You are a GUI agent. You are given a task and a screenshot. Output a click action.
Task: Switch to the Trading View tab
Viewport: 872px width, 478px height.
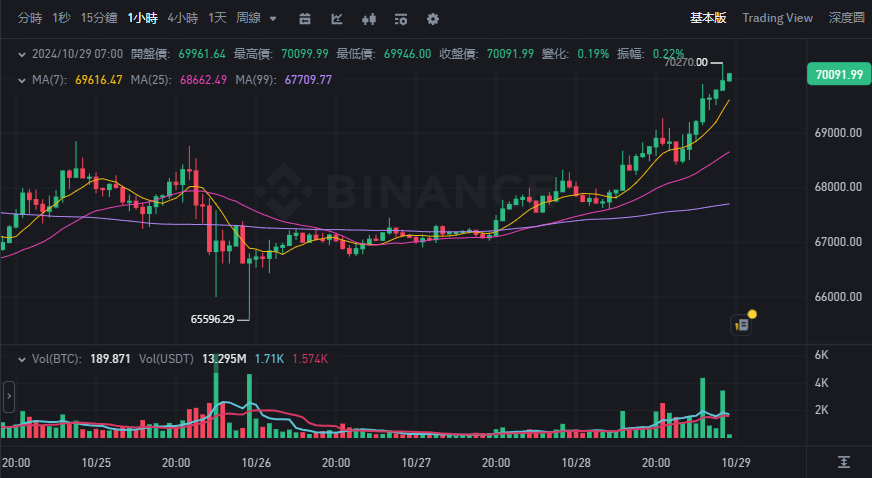pyautogui.click(x=777, y=18)
